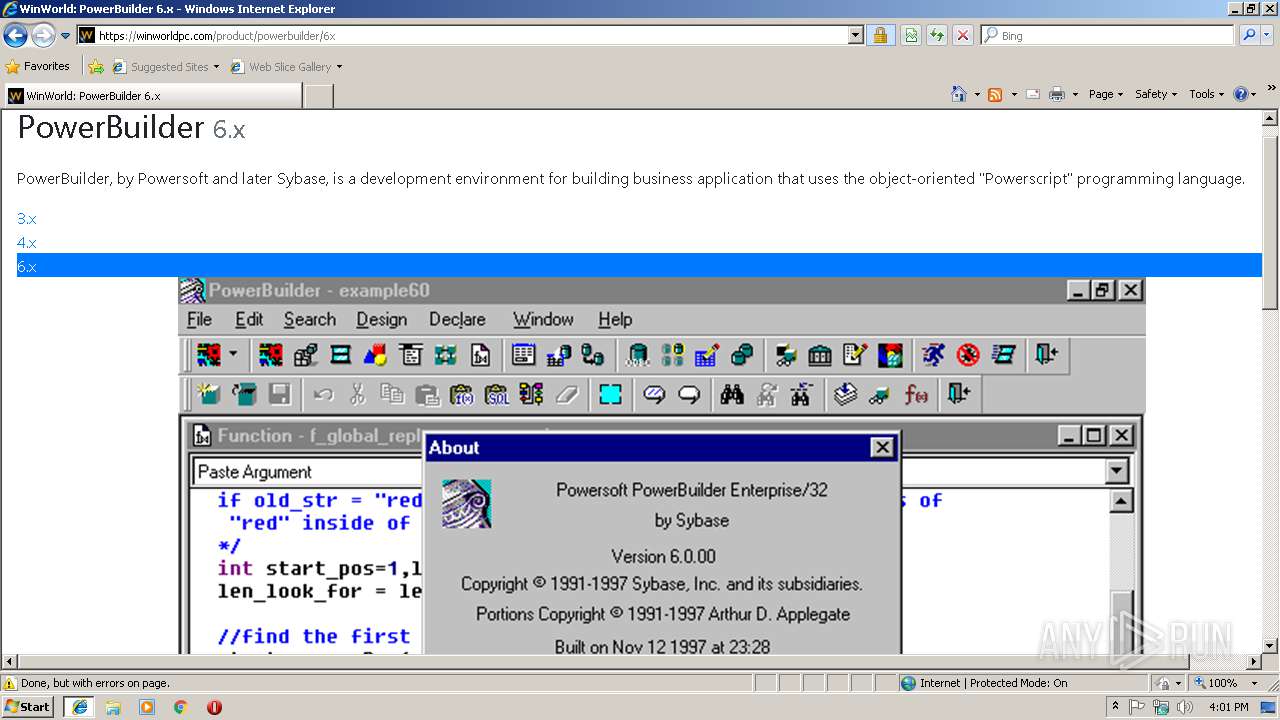Viewport: 1280px width, 720px height.
Task: Click the Forward navigation arrow
Action: click(43, 36)
